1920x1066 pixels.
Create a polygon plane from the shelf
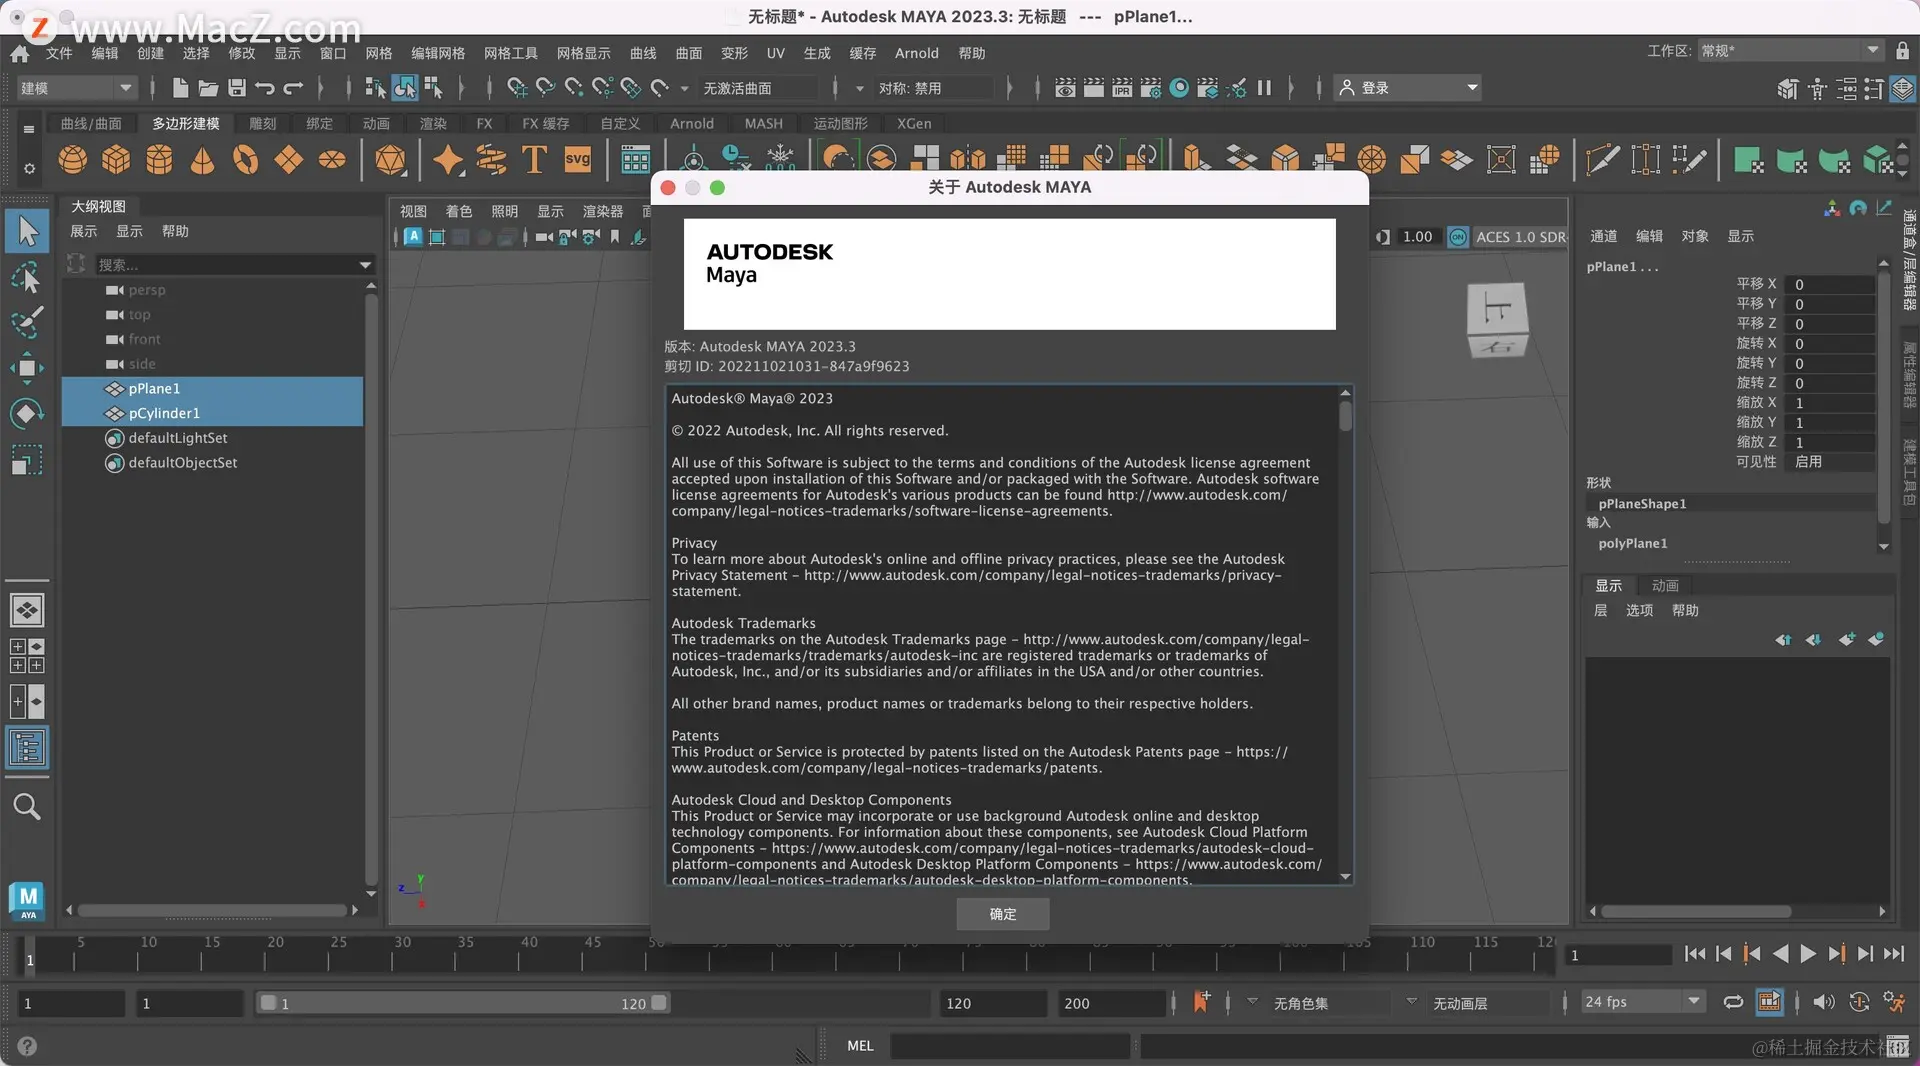pyautogui.click(x=289, y=159)
